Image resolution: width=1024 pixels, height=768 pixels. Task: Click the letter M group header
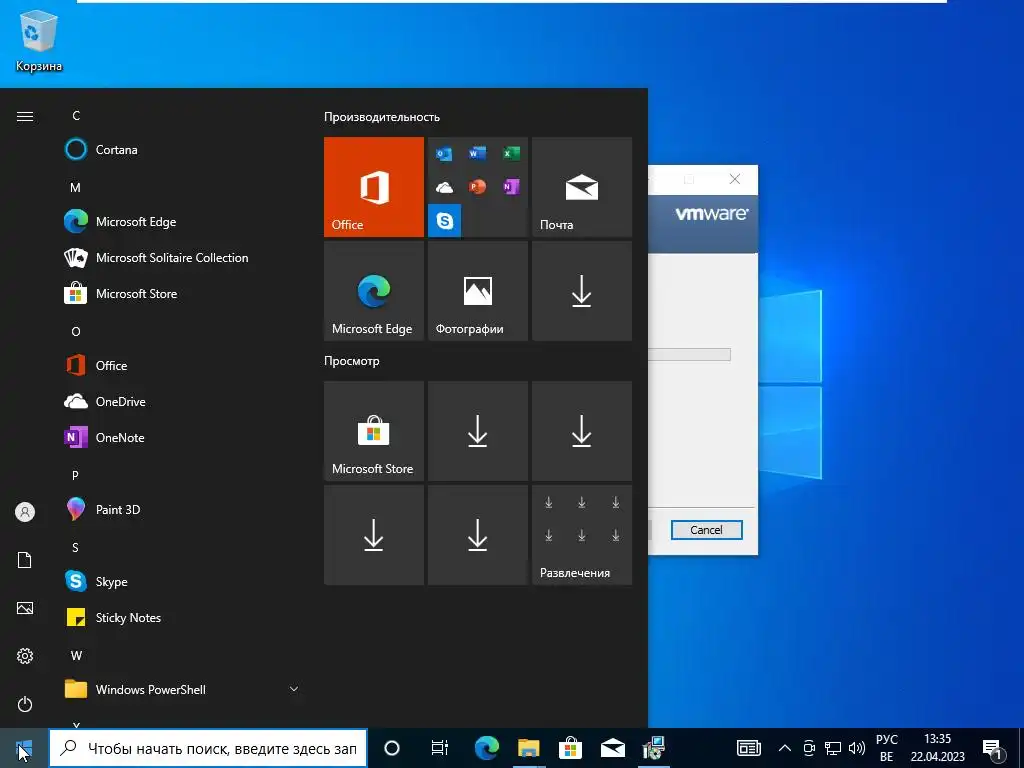[x=75, y=187]
